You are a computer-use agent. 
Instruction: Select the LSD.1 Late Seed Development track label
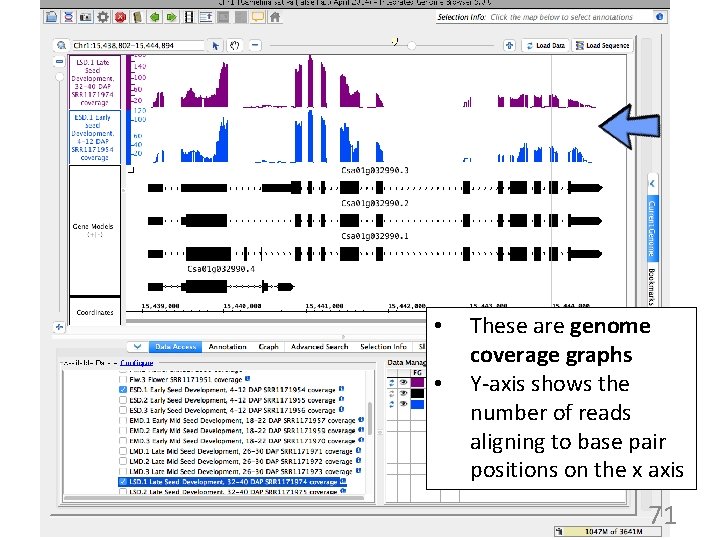95,82
